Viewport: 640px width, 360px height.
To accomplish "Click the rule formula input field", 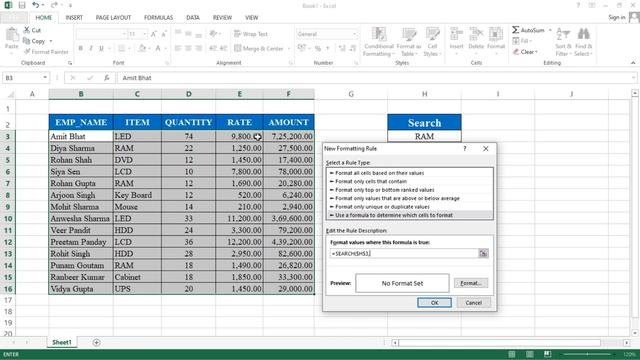I will tap(404, 253).
